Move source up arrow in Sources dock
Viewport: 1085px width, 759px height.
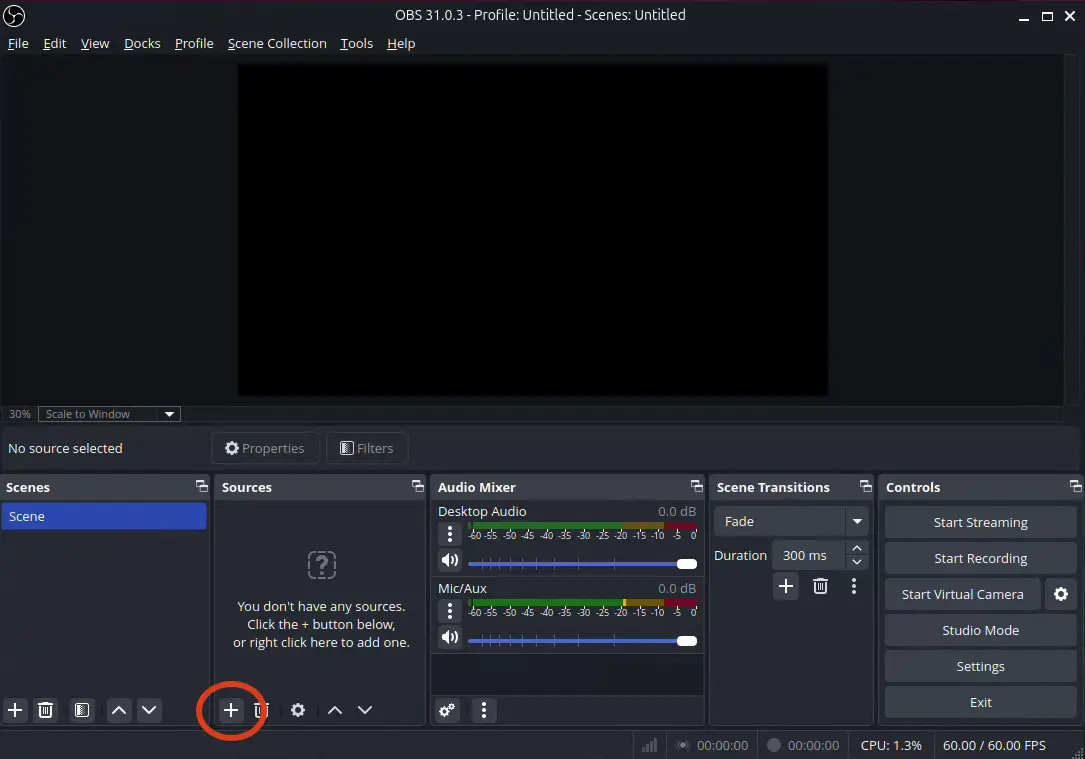(x=335, y=710)
